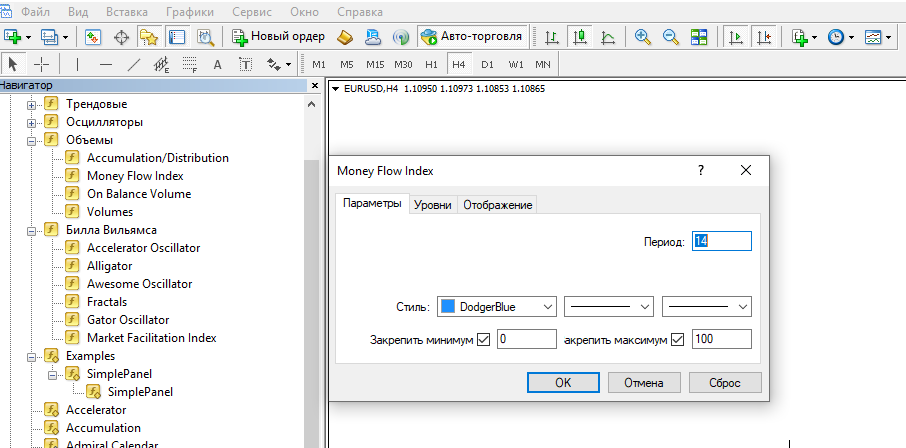
Task: Toggle chart shift icon
Action: (x=764, y=37)
